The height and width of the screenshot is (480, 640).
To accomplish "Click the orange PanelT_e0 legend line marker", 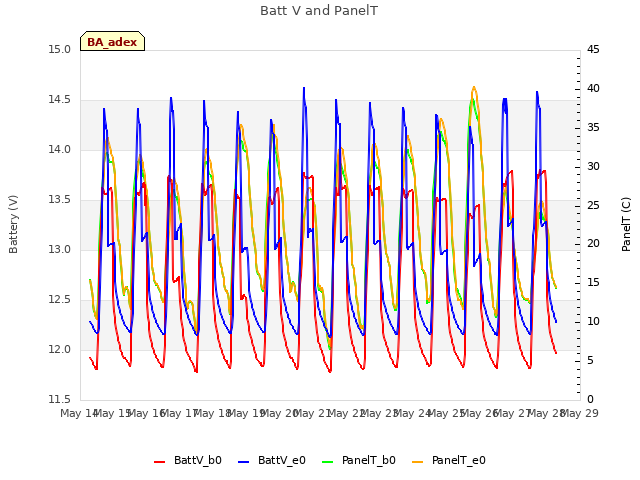I will (x=418, y=462).
